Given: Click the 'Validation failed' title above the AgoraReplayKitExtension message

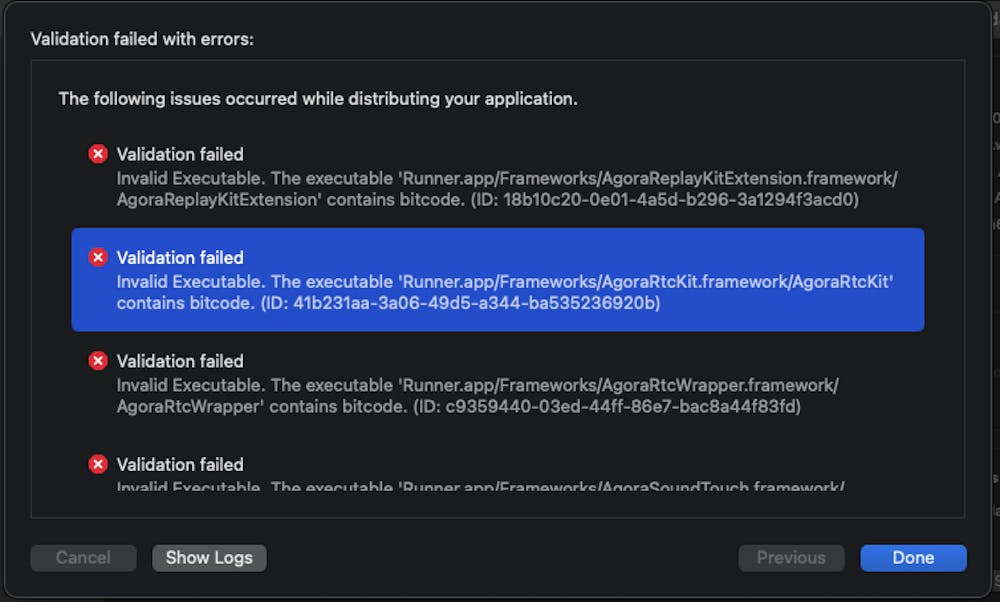Looking at the screenshot, I should [180, 154].
